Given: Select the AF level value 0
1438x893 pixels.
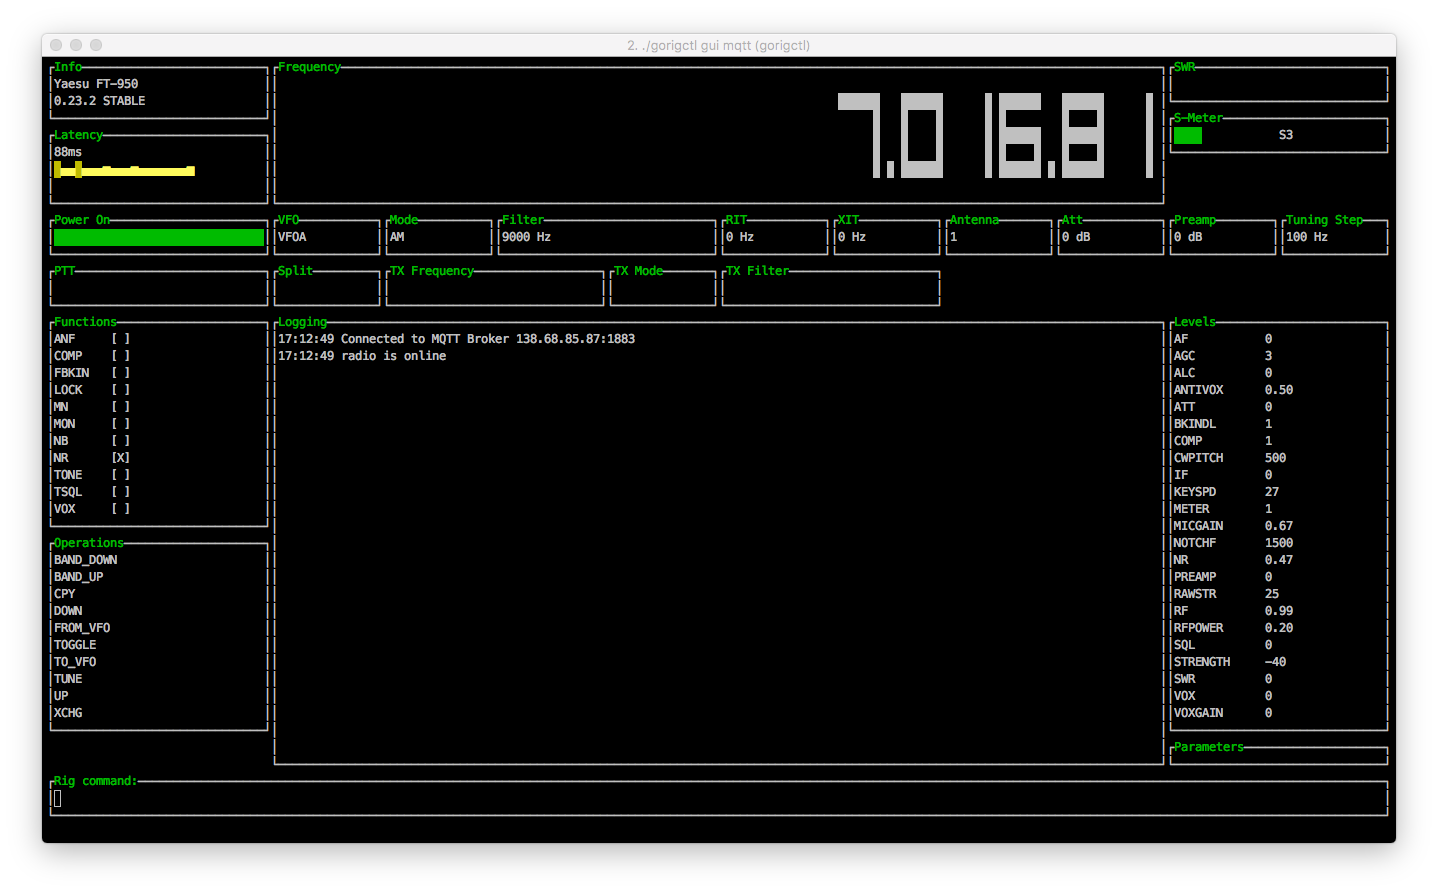Looking at the screenshot, I should pos(1268,339).
